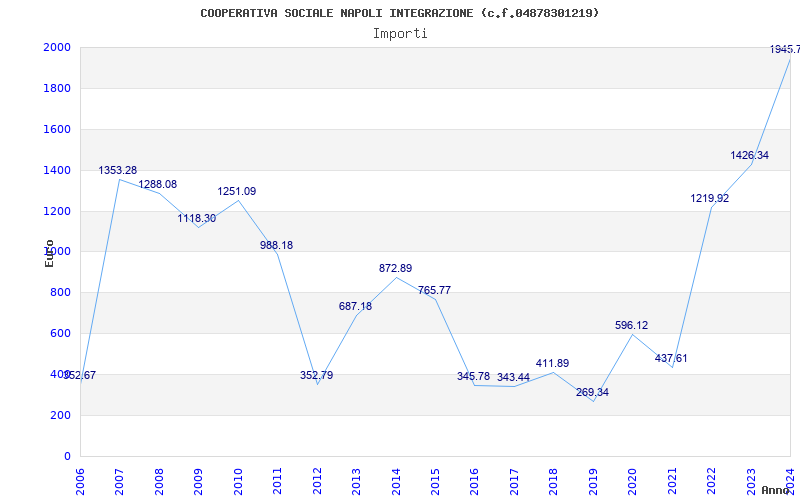Click the 2016 x-axis year label

point(474,481)
